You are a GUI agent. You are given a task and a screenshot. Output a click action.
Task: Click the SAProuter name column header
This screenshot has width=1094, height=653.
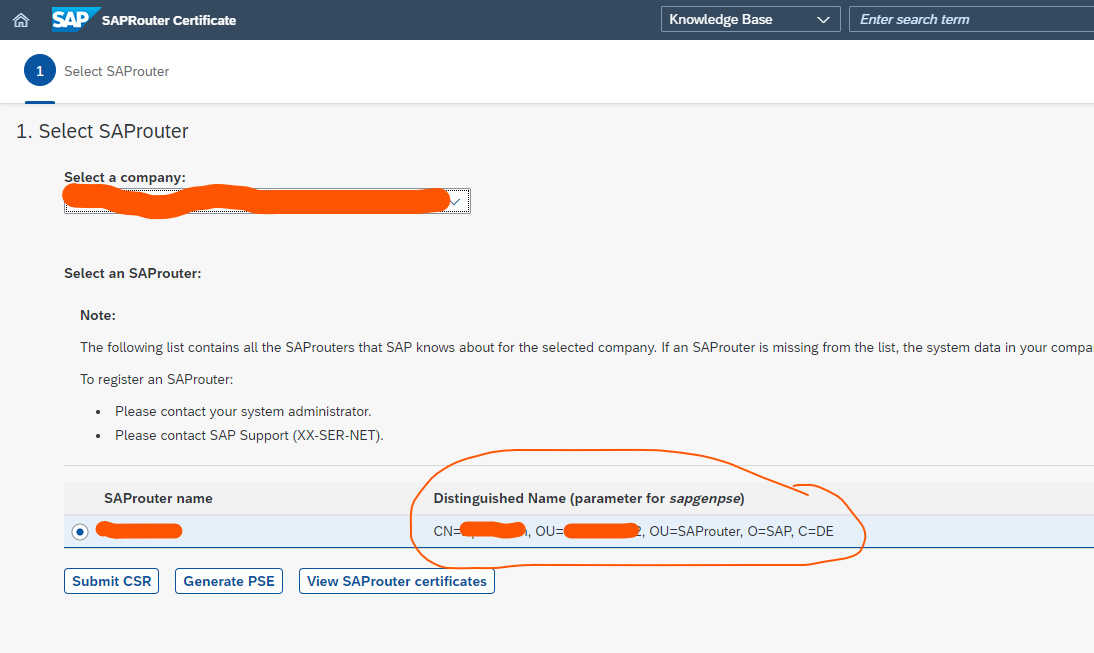point(158,498)
